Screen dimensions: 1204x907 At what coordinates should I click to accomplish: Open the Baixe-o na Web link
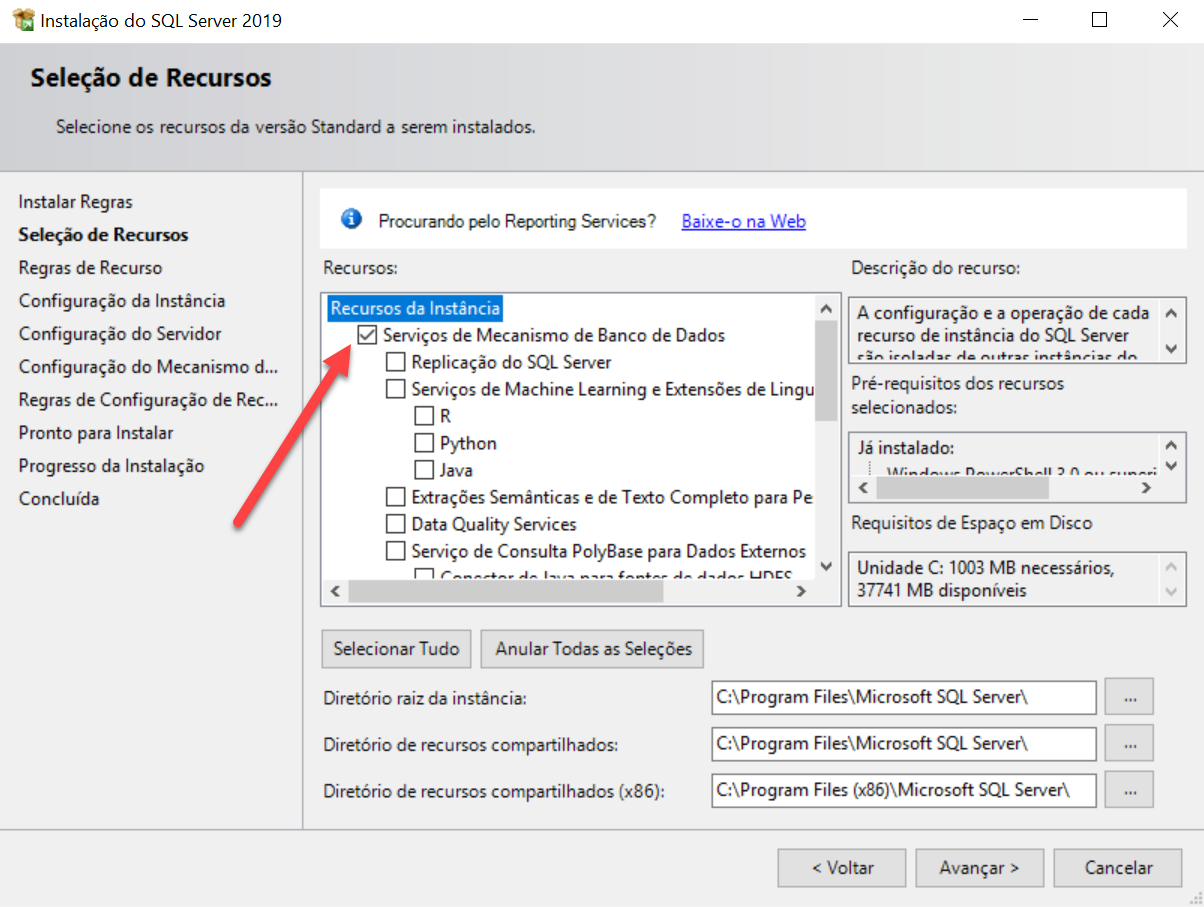coord(743,222)
